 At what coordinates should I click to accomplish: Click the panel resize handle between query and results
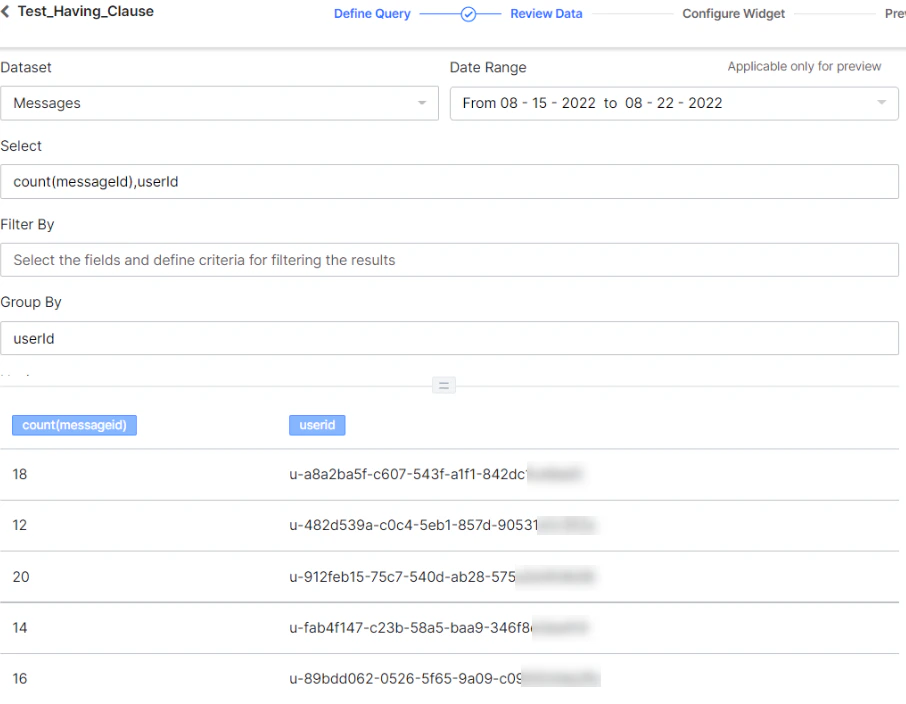(x=443, y=385)
